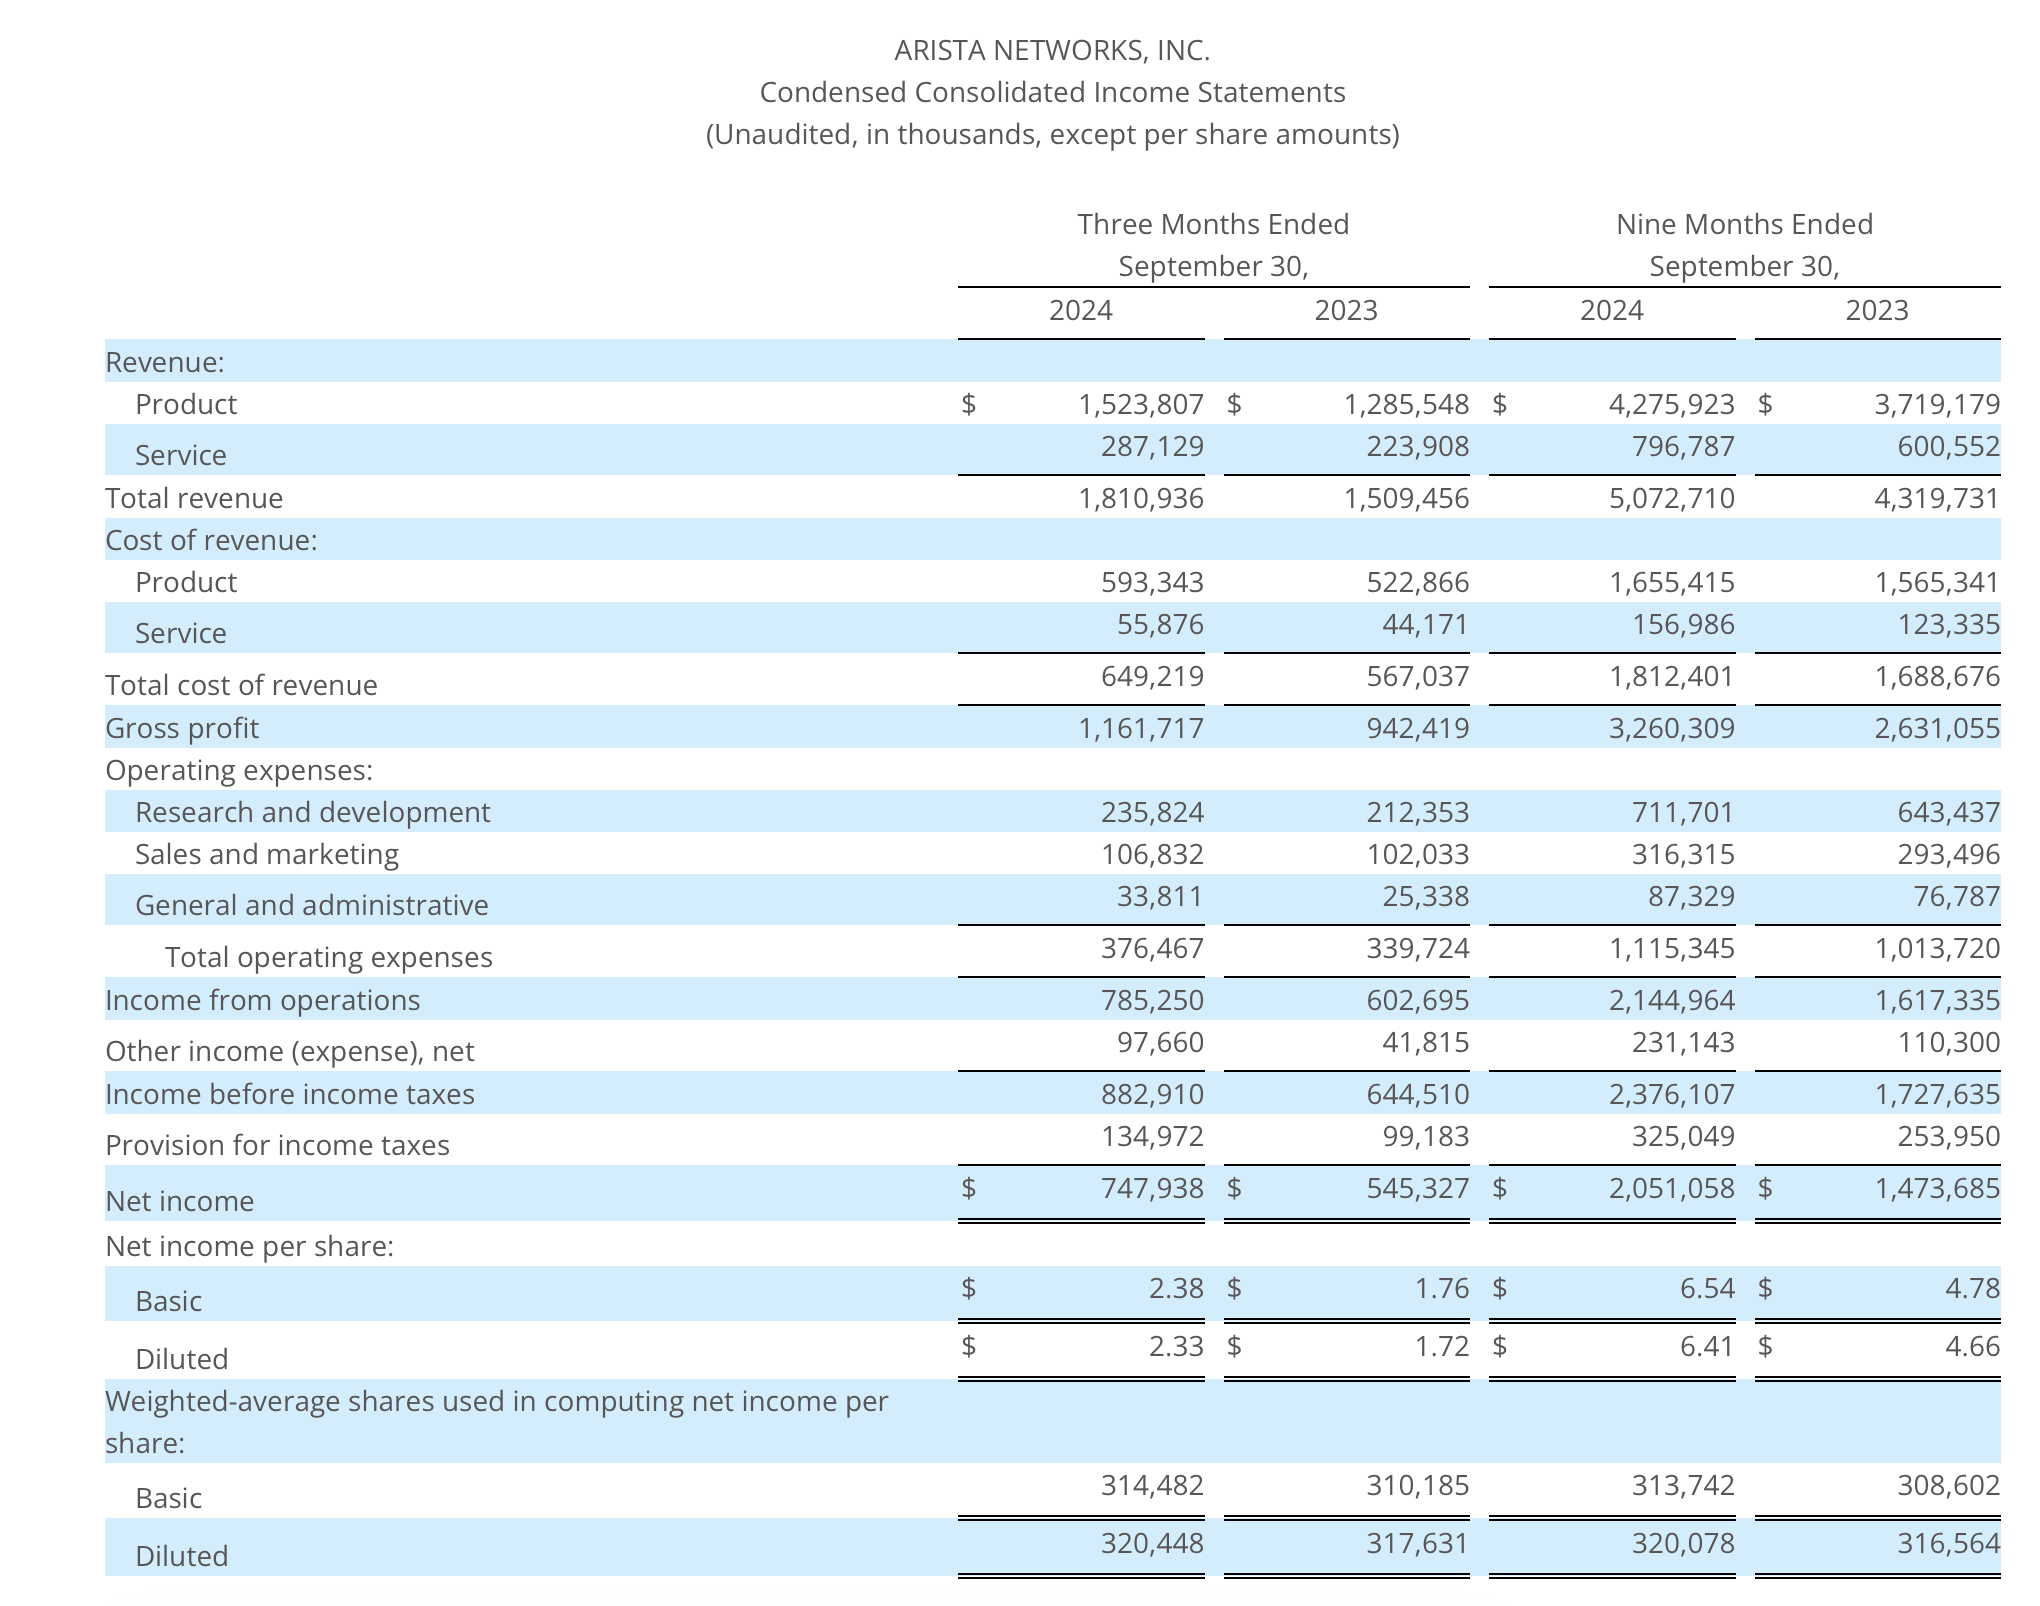Select the Three Months Ended heading
The height and width of the screenshot is (1606, 2040).
[x=1213, y=224]
